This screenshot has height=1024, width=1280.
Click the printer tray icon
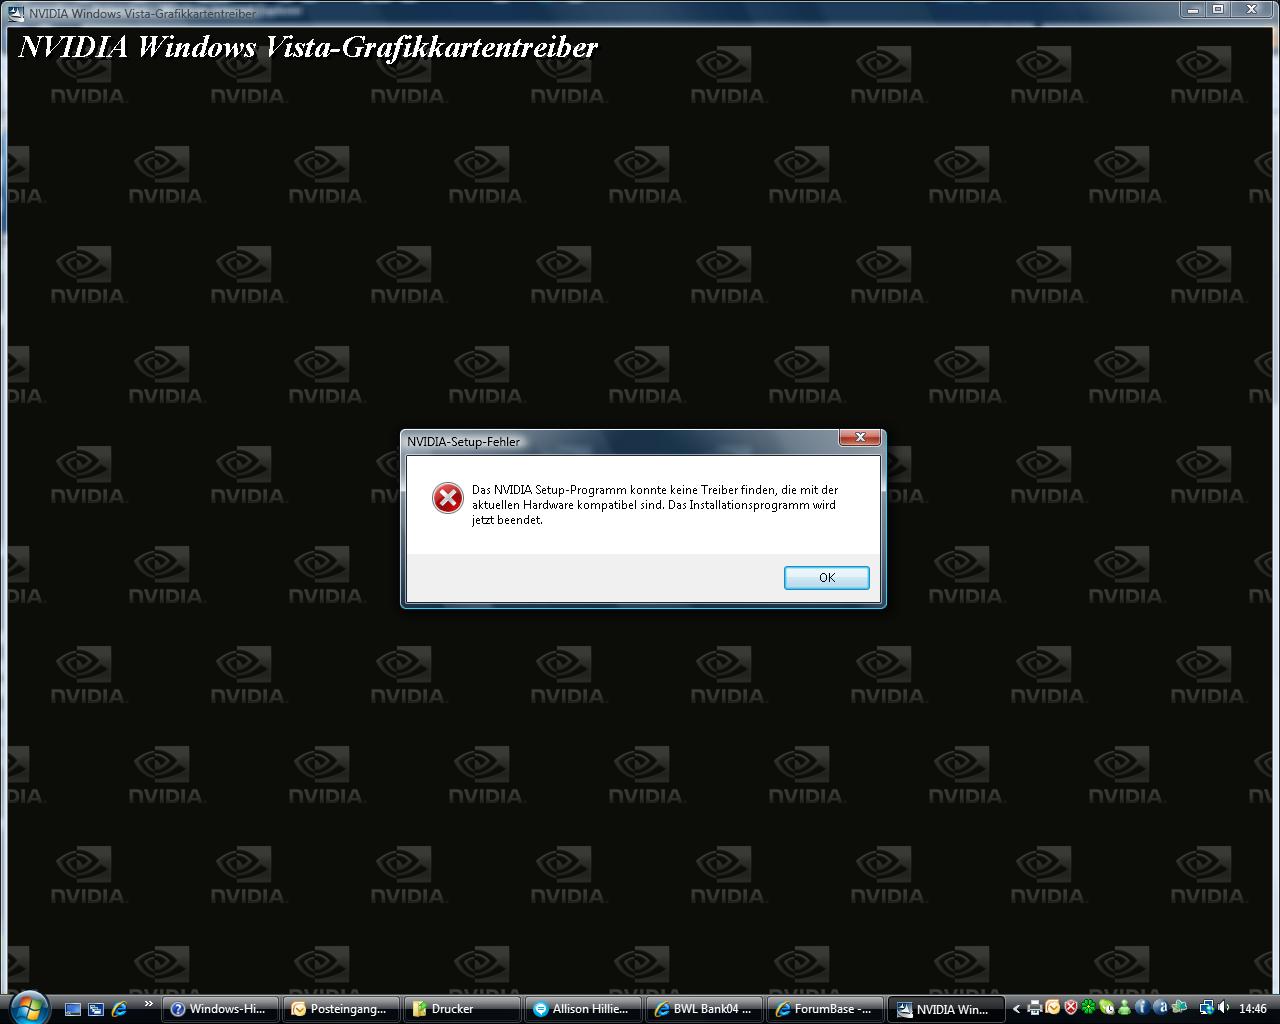(x=1035, y=1009)
